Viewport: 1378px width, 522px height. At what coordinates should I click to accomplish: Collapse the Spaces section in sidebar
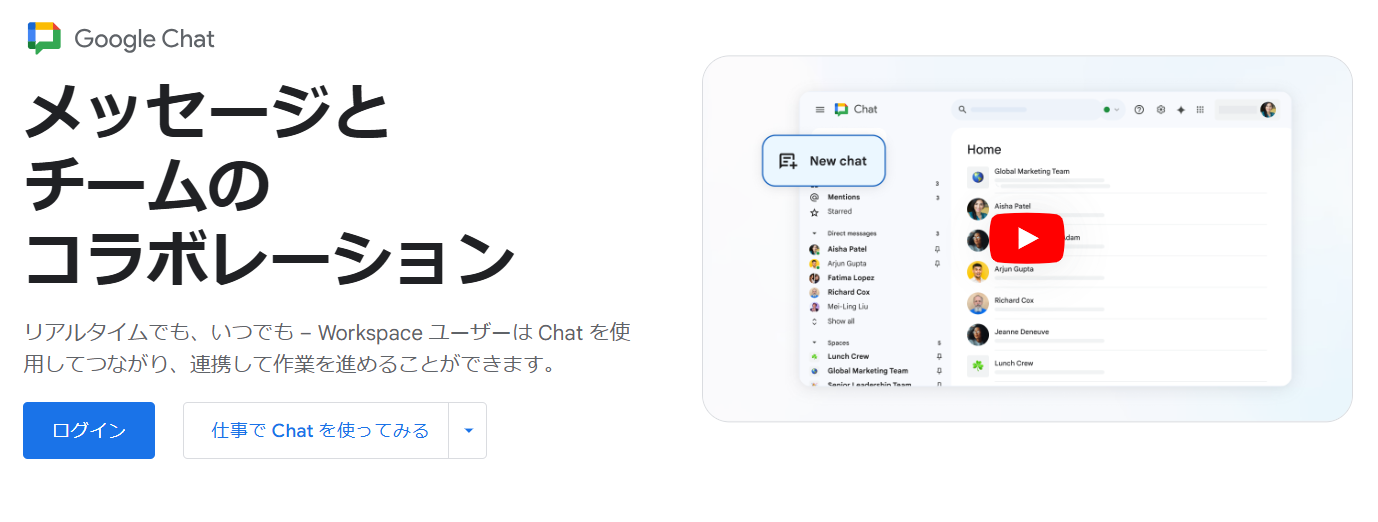coord(815,343)
